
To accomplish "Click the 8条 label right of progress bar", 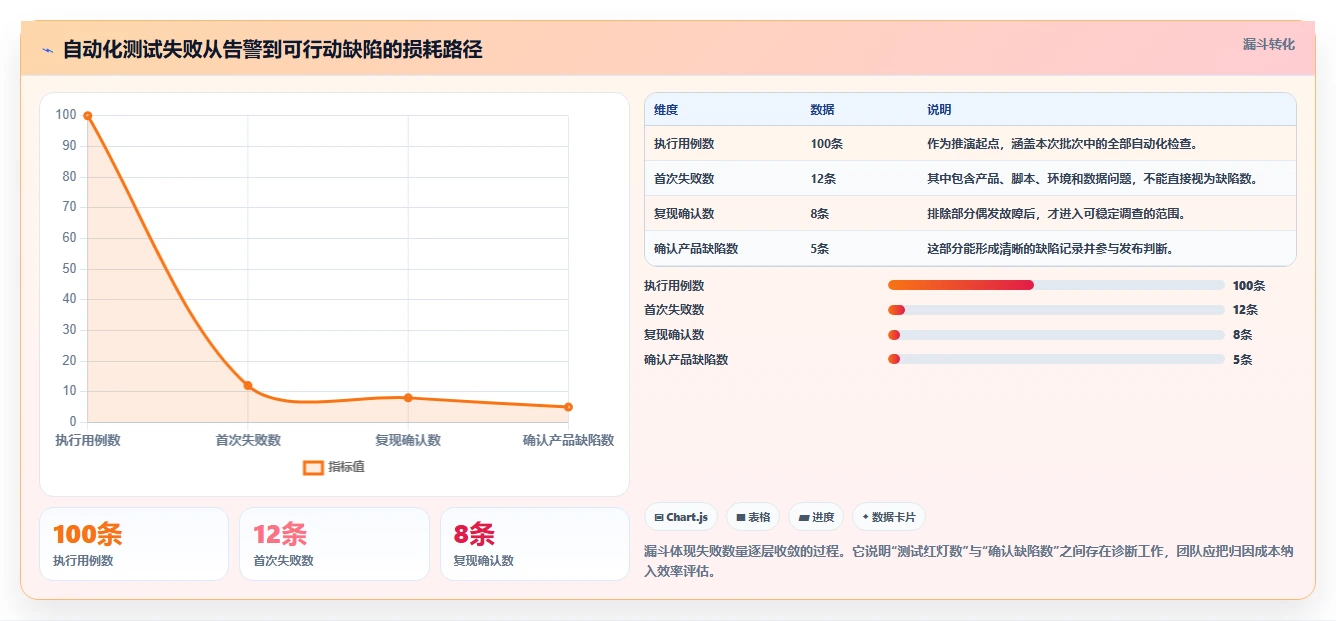I will [x=1243, y=335].
